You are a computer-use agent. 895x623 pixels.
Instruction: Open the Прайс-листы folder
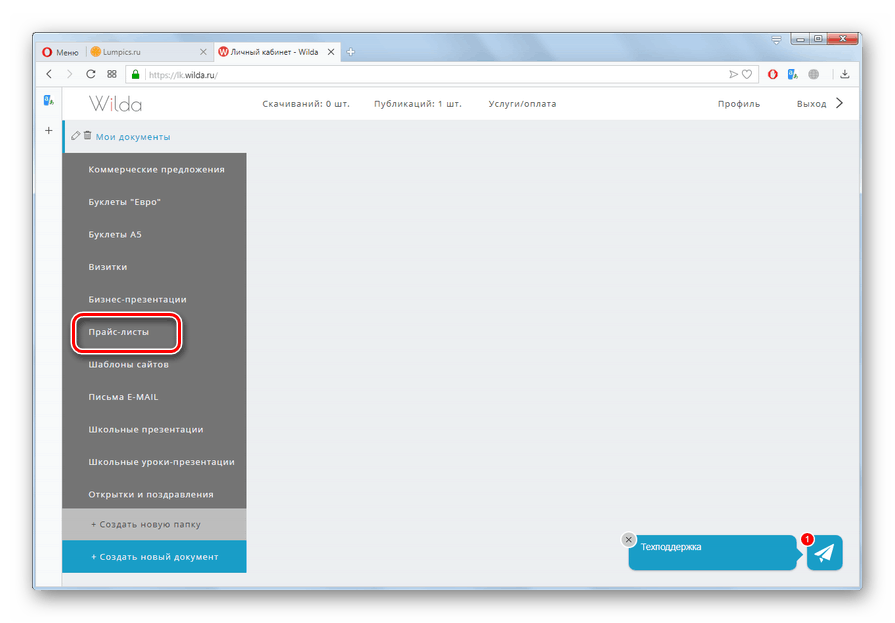(155, 332)
